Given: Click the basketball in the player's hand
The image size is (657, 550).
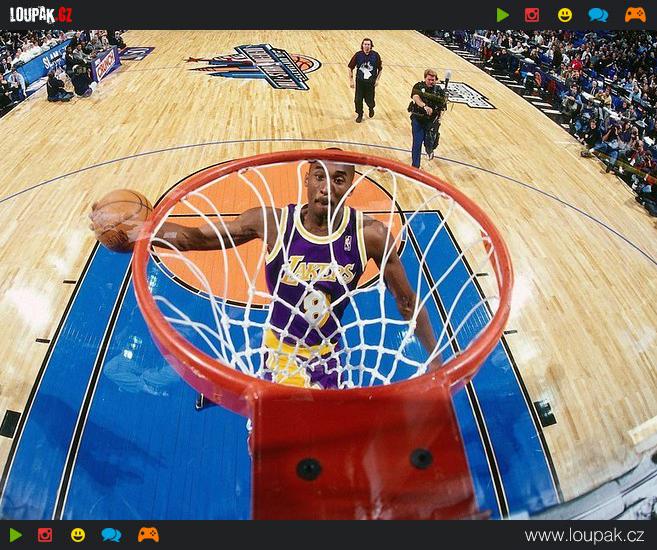Looking at the screenshot, I should pos(120,218).
